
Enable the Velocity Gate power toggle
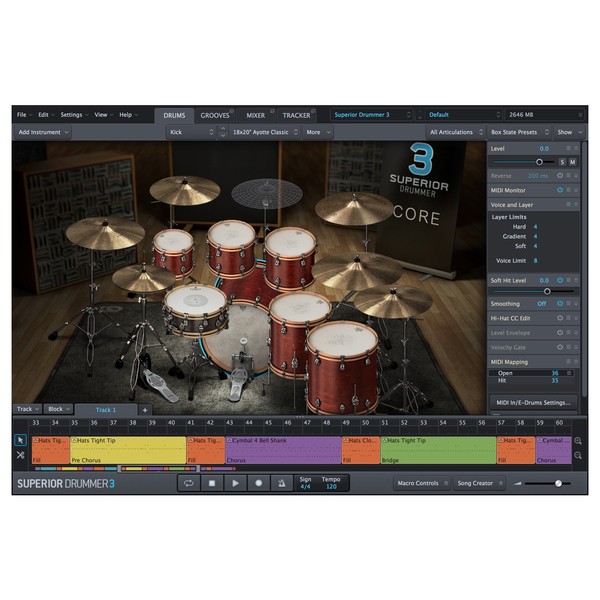pos(560,347)
